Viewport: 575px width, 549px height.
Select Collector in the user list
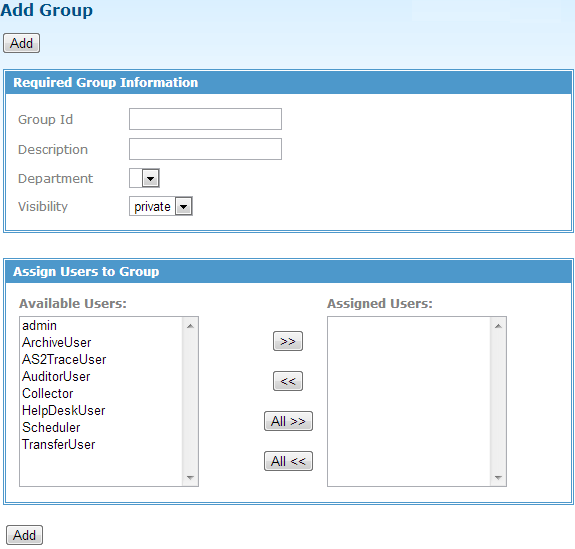(x=102, y=394)
